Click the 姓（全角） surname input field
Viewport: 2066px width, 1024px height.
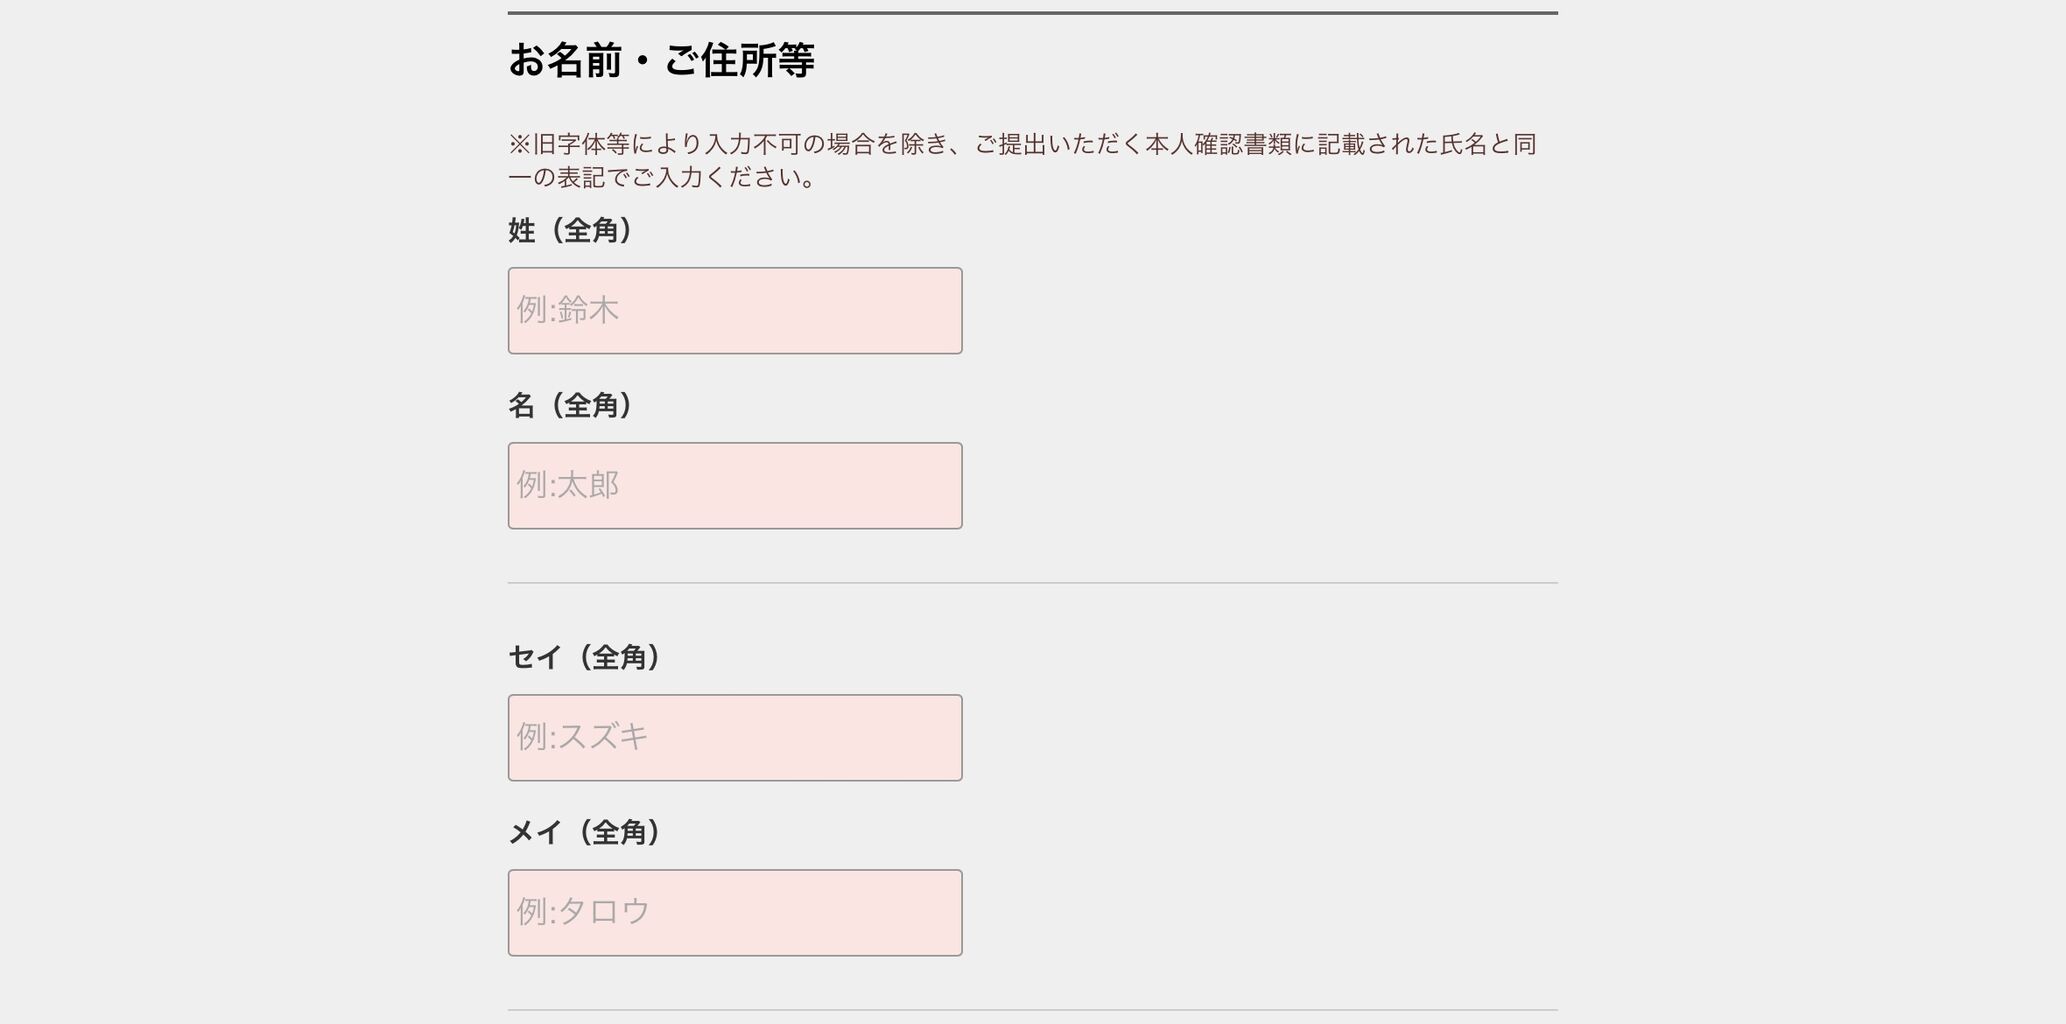tap(735, 310)
